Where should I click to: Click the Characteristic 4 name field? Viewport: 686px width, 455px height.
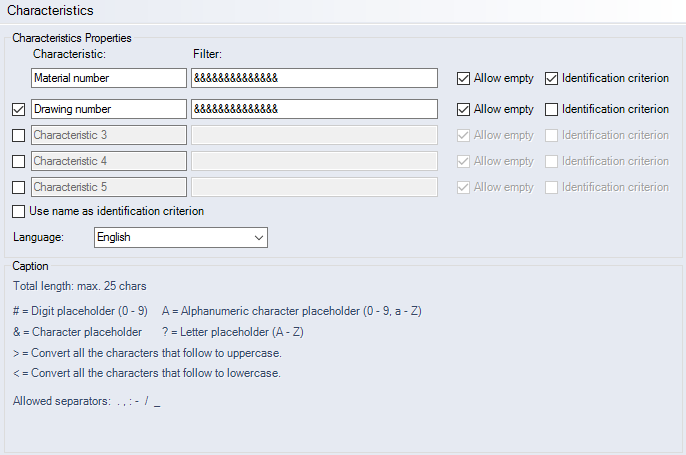(x=108, y=161)
